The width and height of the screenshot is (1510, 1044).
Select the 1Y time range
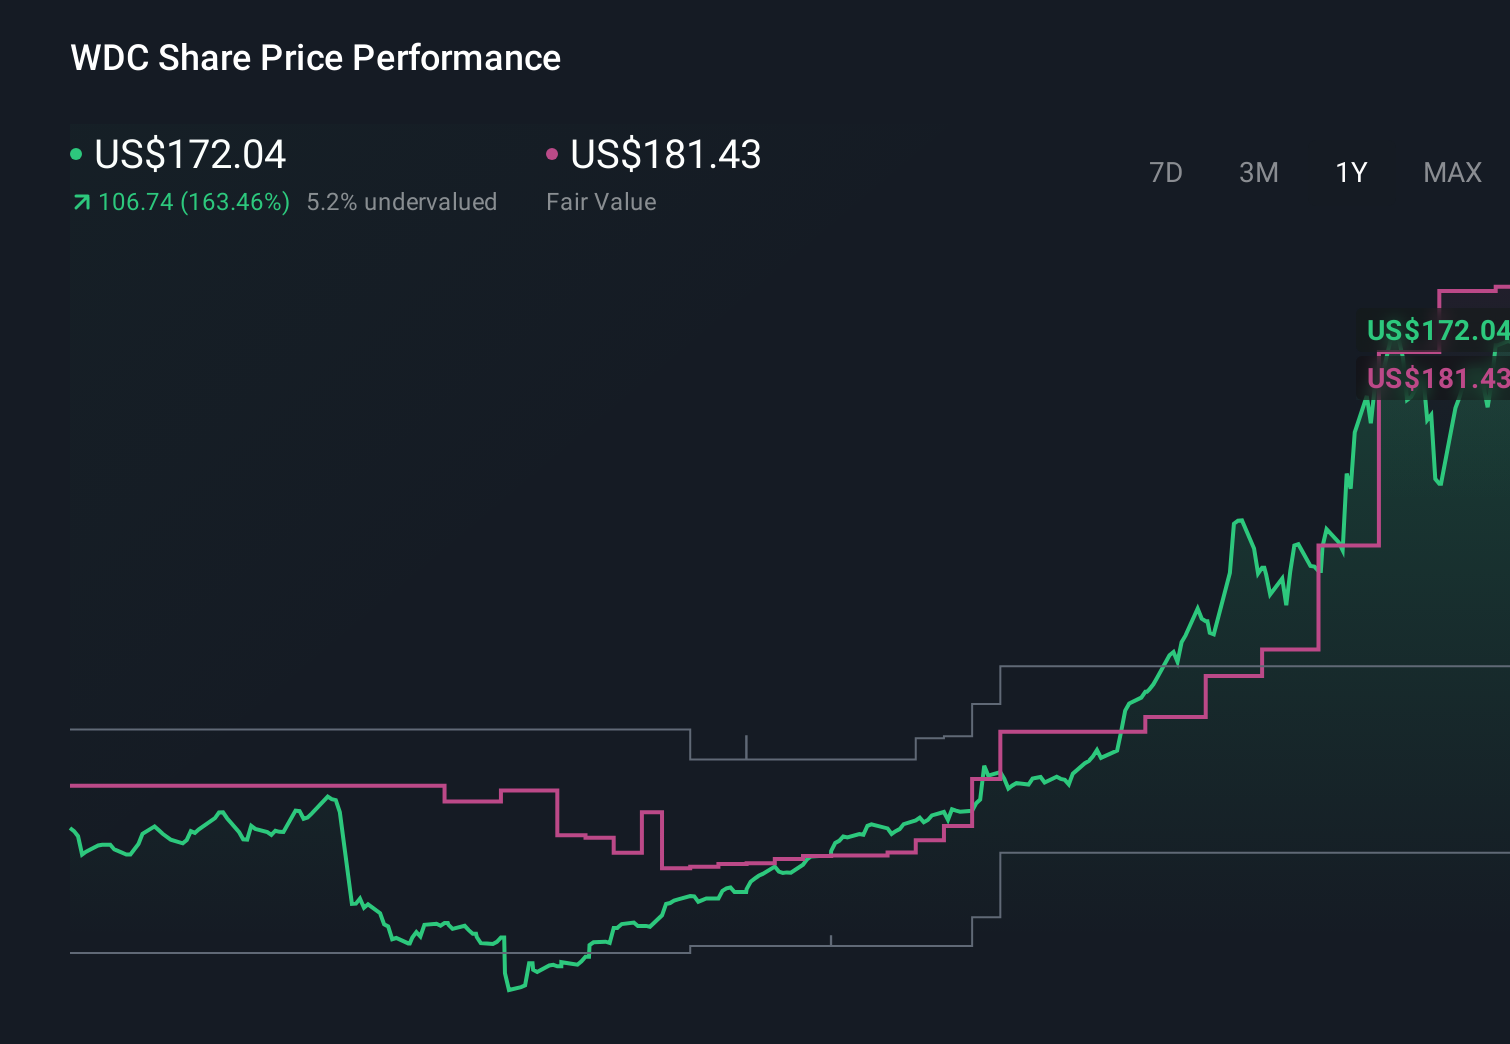pos(1350,172)
